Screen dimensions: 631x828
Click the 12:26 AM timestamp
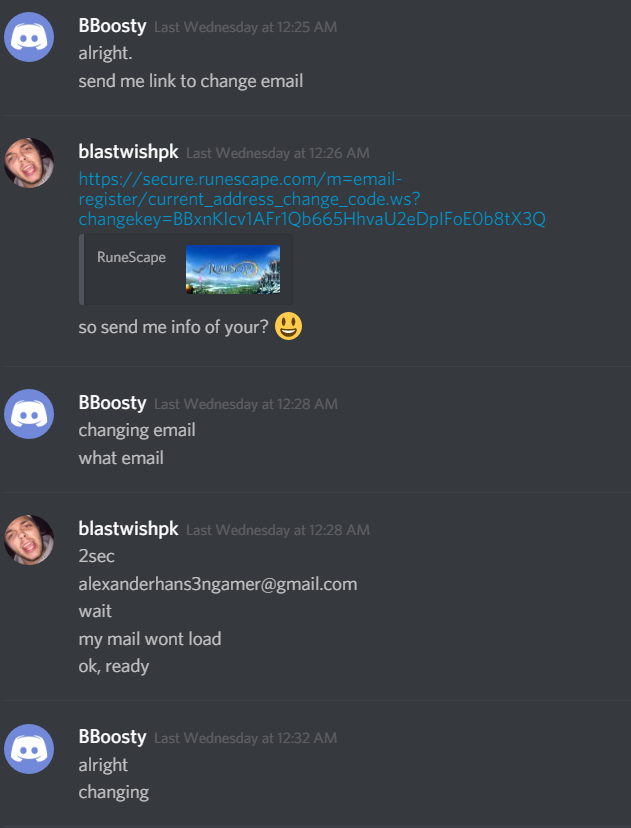click(x=278, y=153)
